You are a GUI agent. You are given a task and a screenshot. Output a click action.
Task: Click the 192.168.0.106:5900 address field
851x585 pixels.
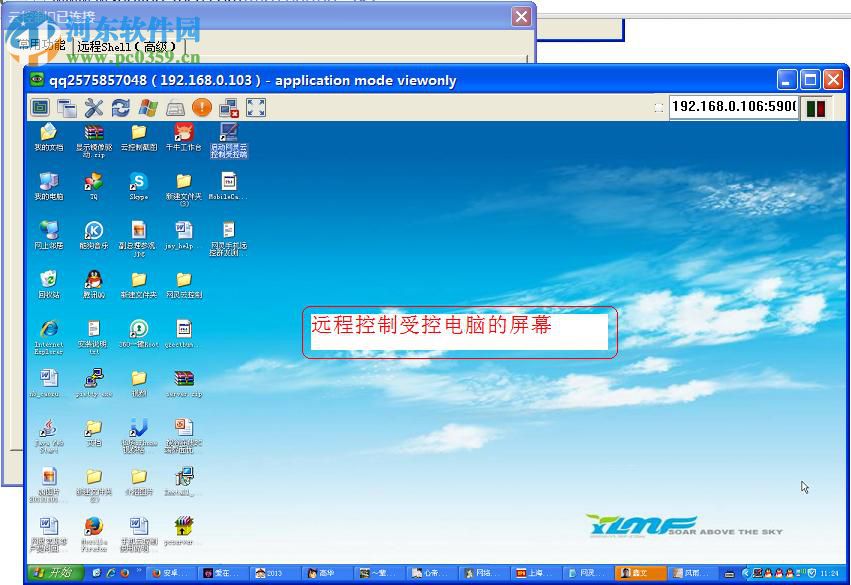click(733, 107)
